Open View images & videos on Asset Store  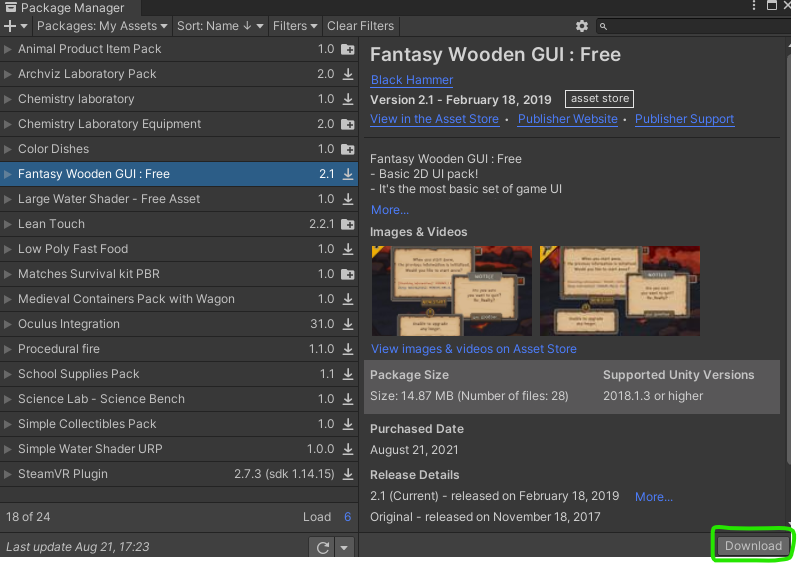coord(474,349)
